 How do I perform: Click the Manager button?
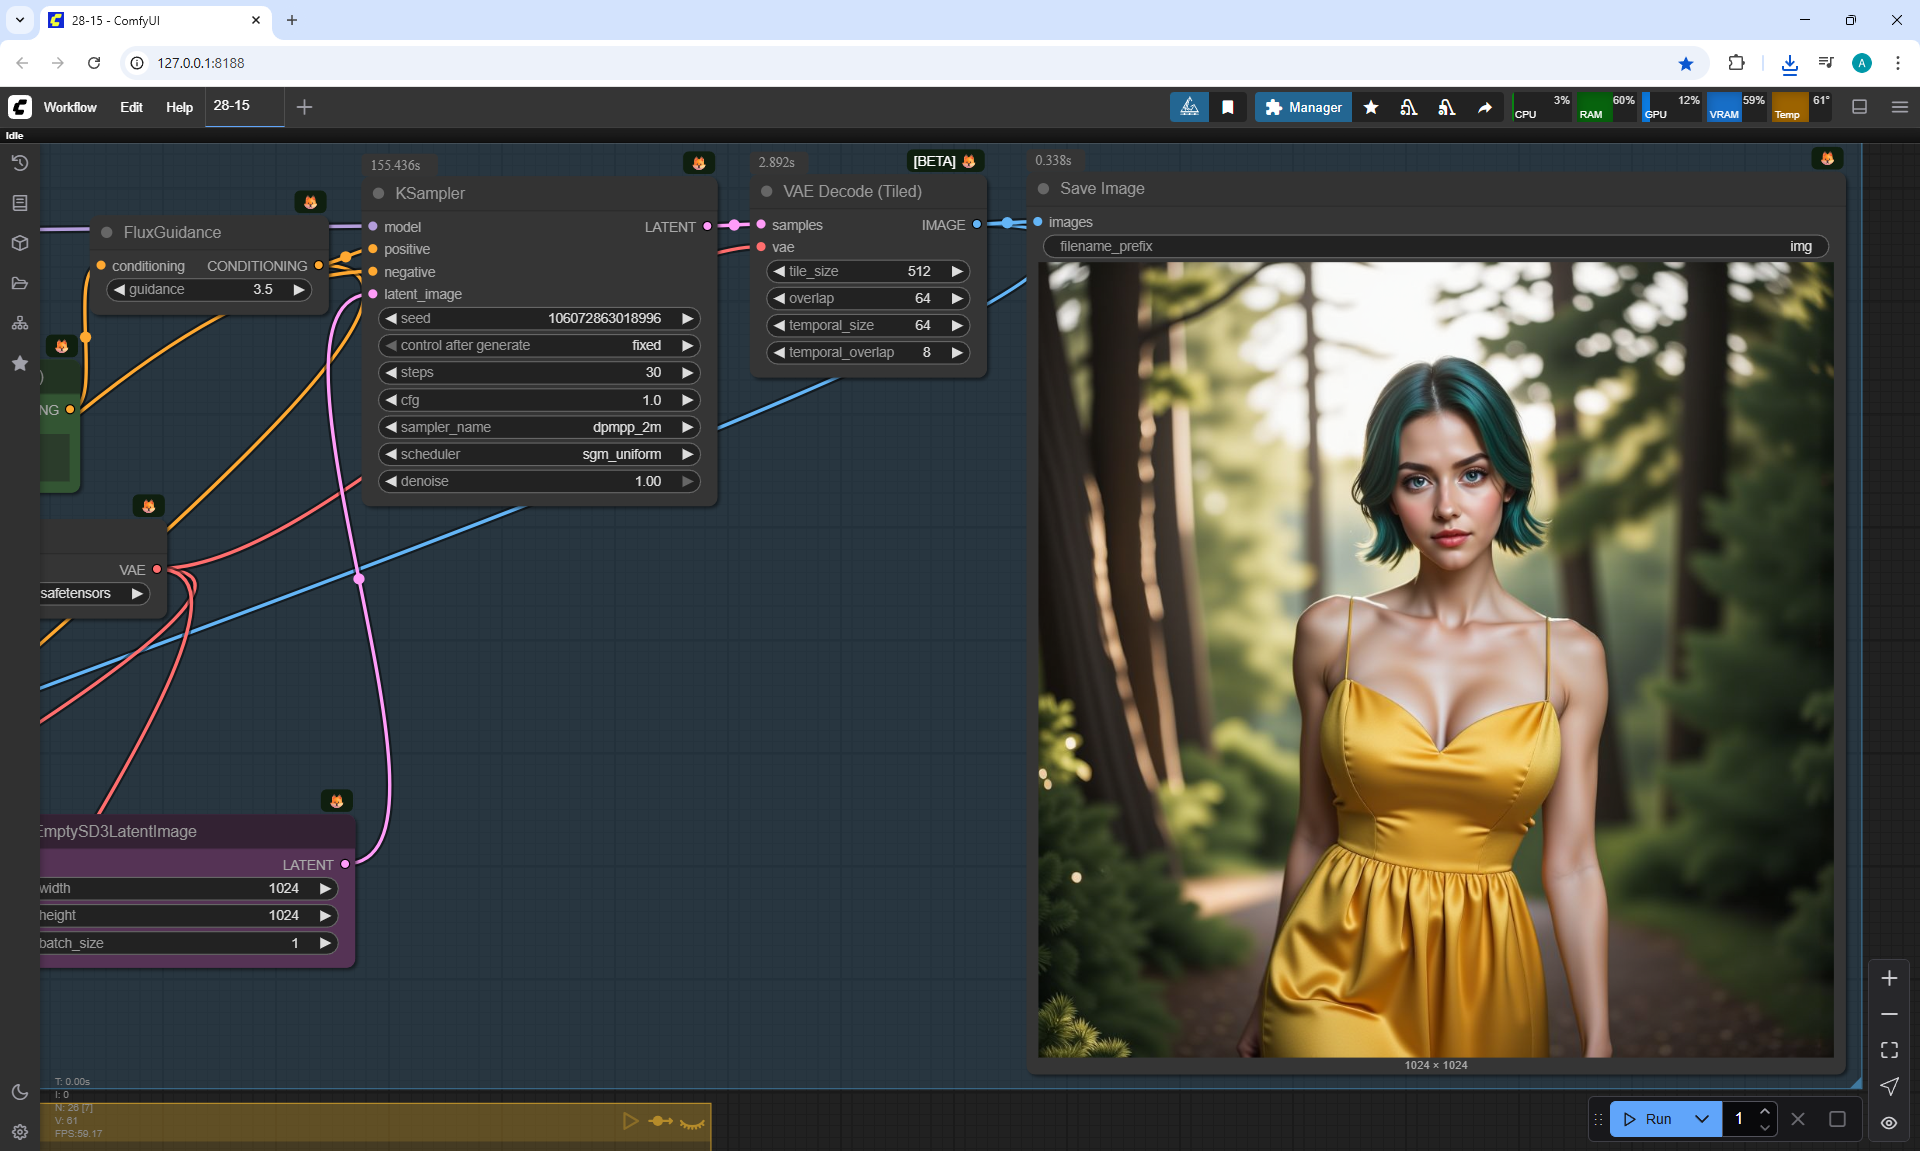1303,107
